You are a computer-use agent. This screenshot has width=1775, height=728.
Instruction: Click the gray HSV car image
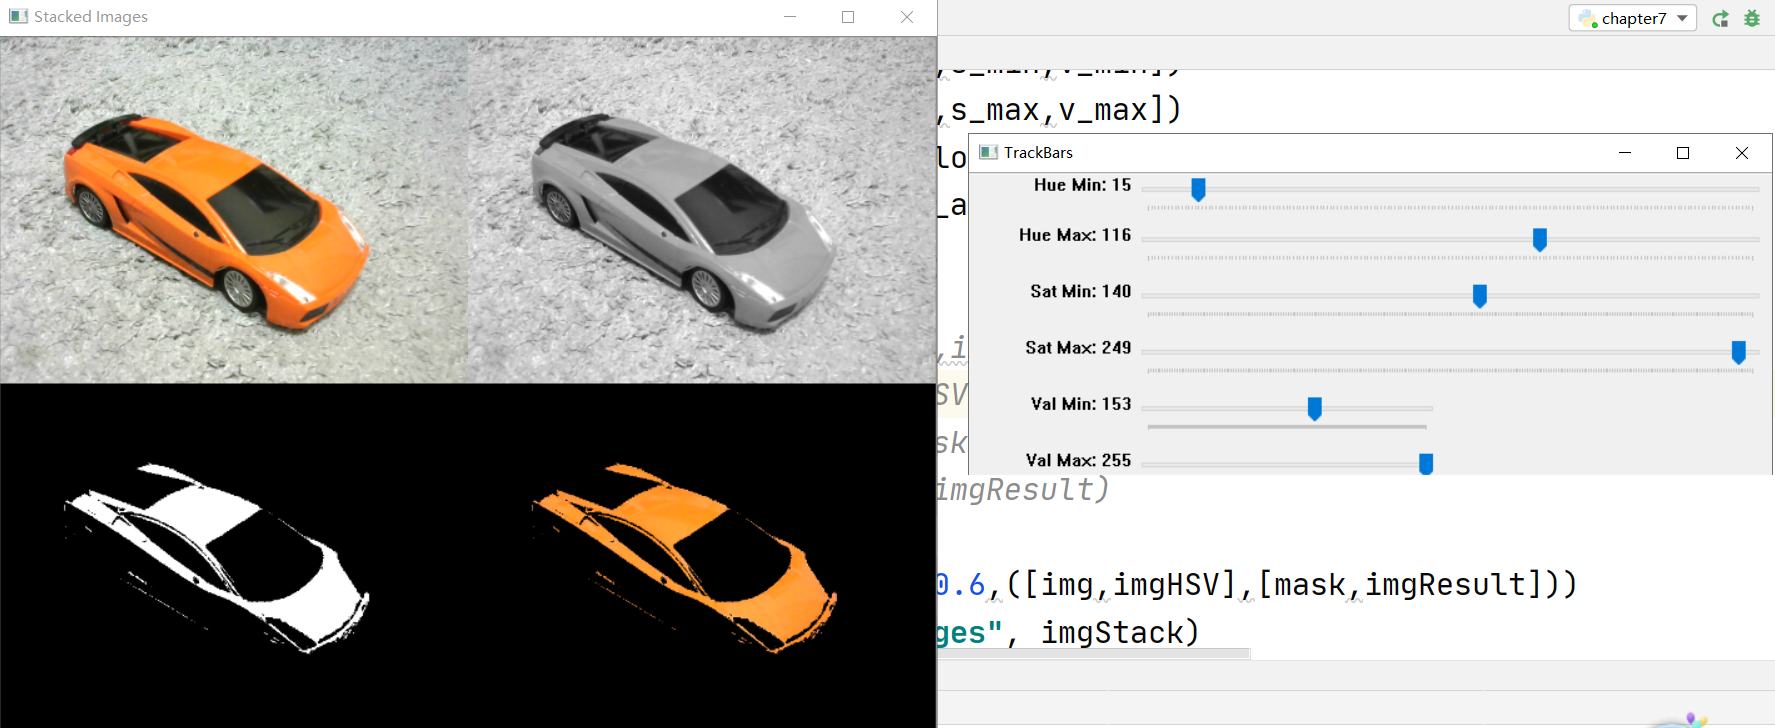click(702, 210)
